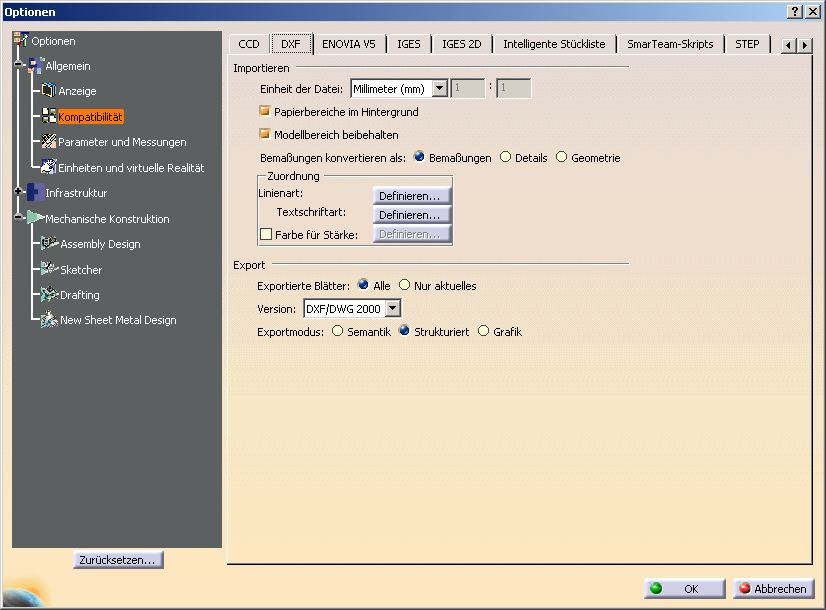Close the Optionen dialog window

(x=813, y=12)
